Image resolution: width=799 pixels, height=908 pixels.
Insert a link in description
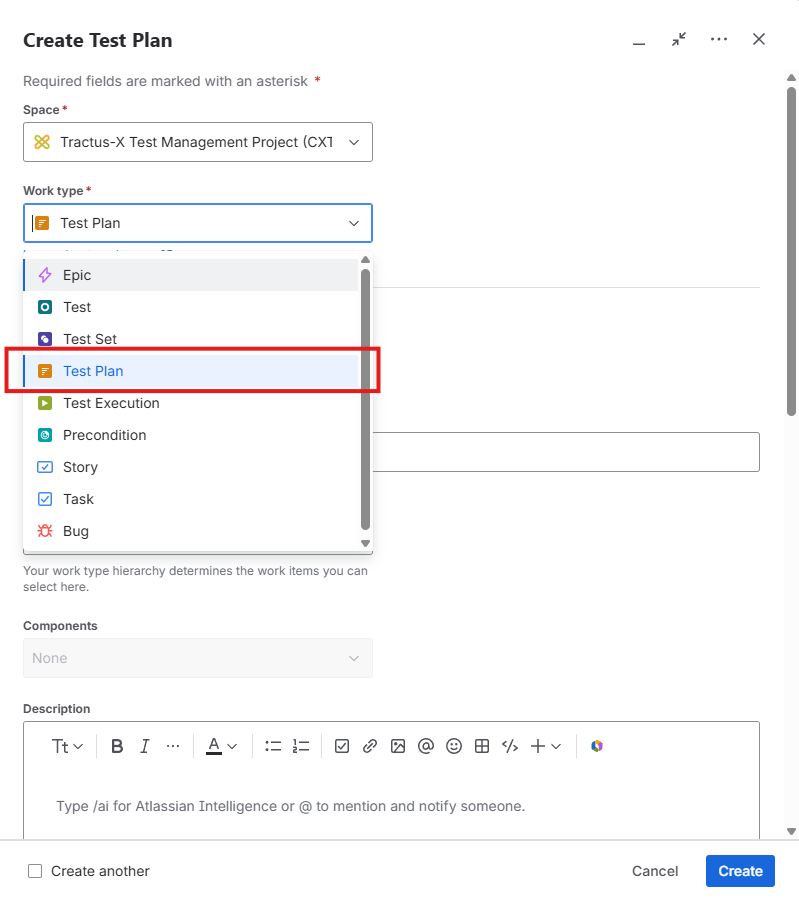coord(370,746)
